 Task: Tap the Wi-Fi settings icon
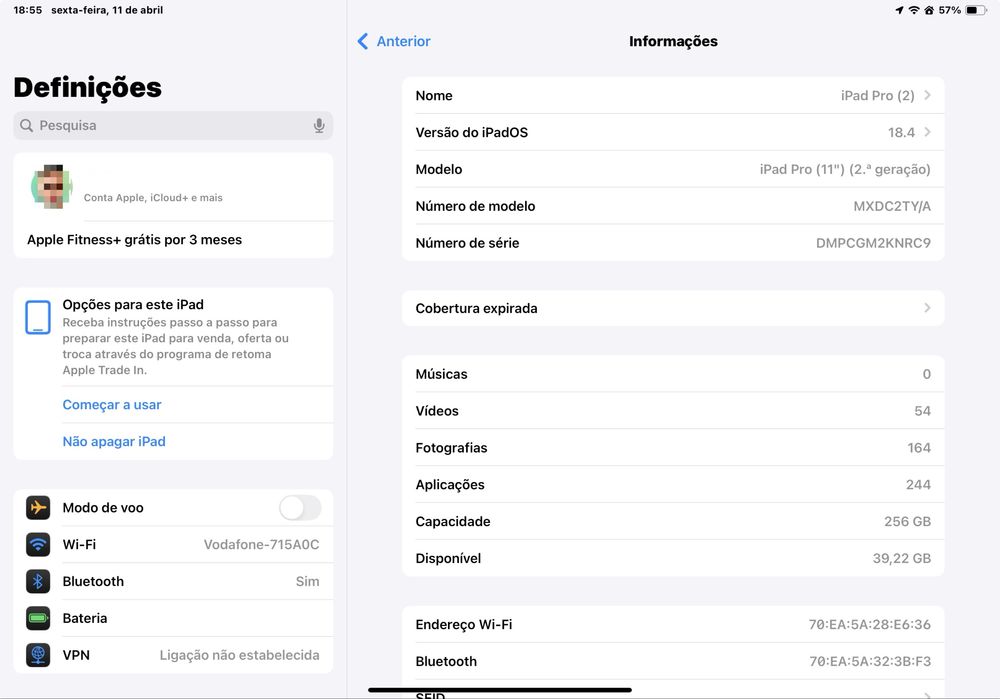click(x=38, y=545)
